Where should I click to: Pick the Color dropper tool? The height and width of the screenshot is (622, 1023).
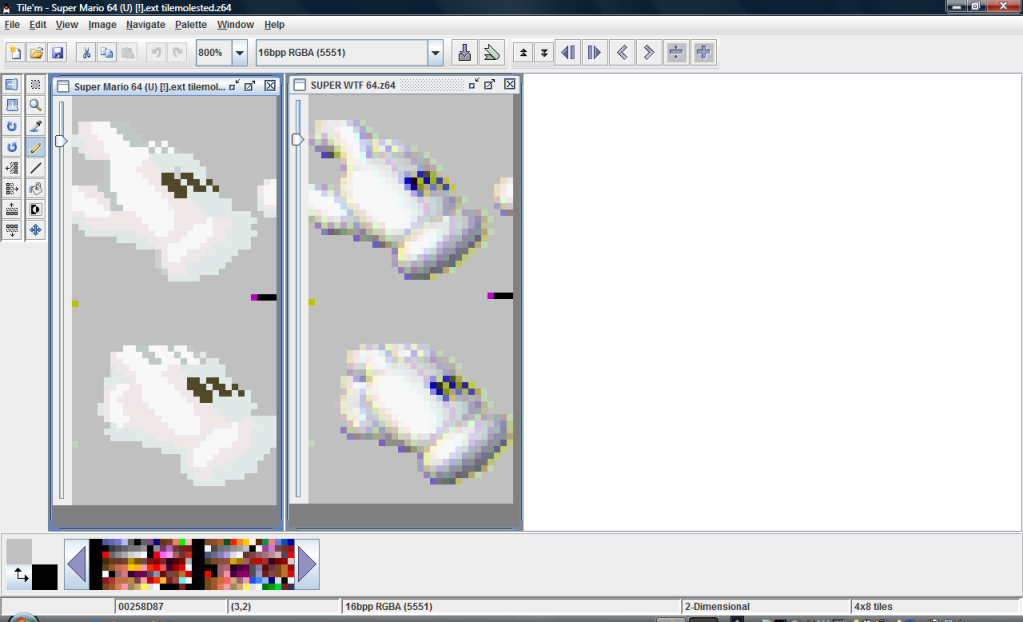click(x=36, y=126)
